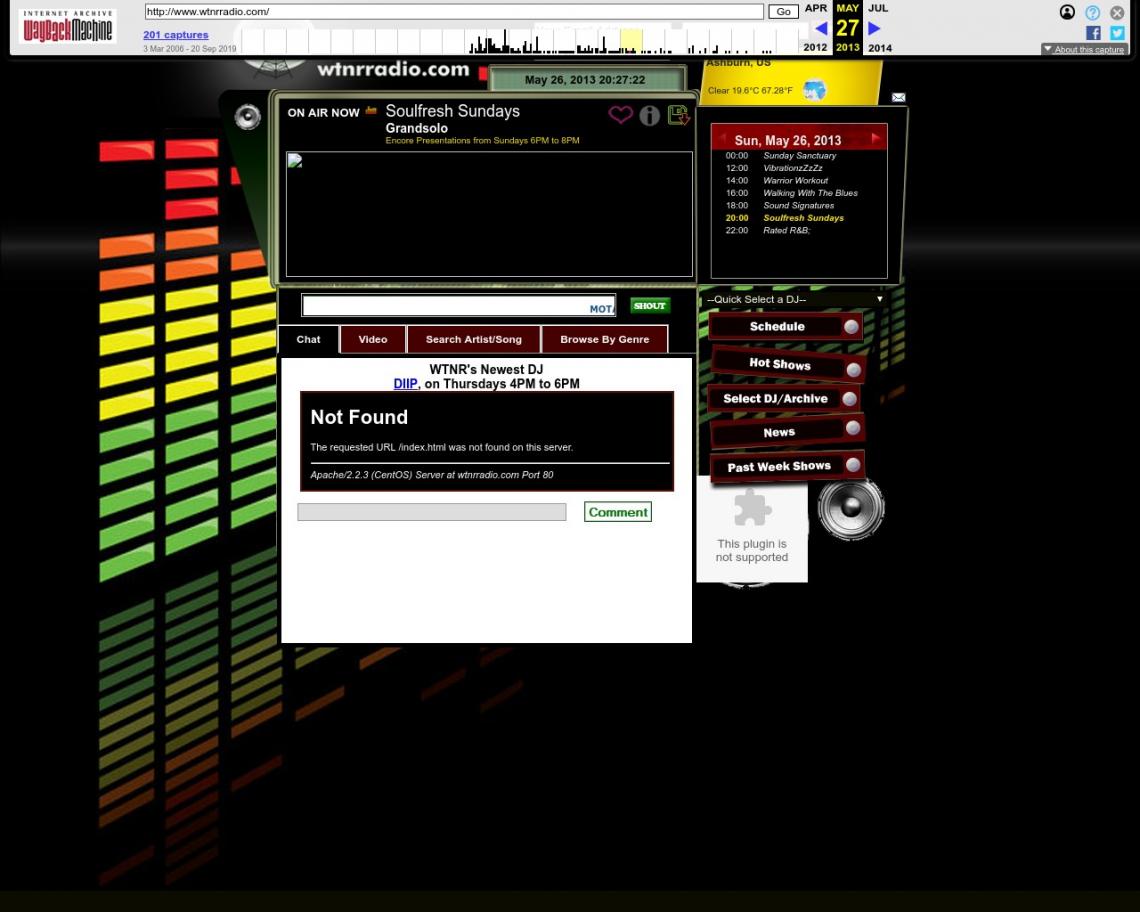Click the weather condition icon

coord(814,90)
